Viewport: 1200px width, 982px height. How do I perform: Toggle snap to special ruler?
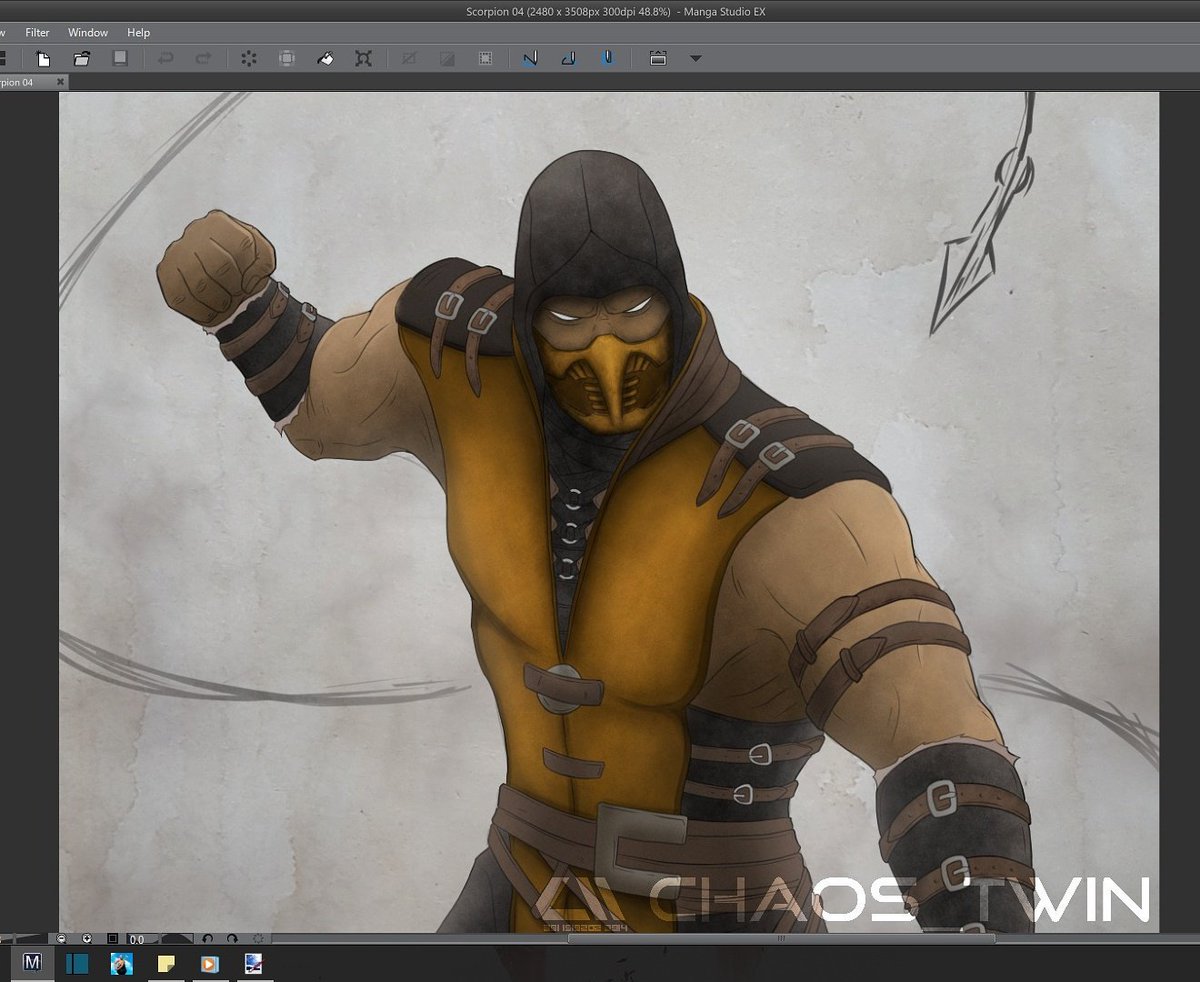pos(568,59)
